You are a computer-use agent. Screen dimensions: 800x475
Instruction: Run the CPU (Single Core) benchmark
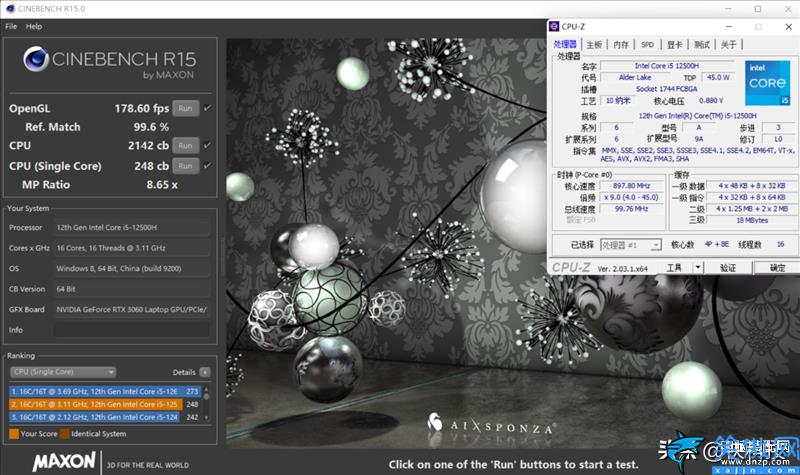pyautogui.click(x=185, y=166)
